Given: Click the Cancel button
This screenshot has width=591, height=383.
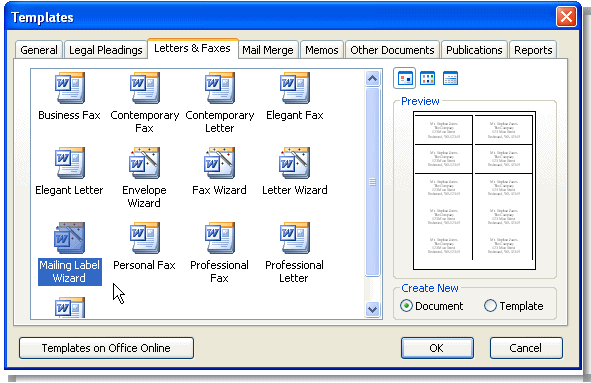Looking at the screenshot, I should point(526,348).
